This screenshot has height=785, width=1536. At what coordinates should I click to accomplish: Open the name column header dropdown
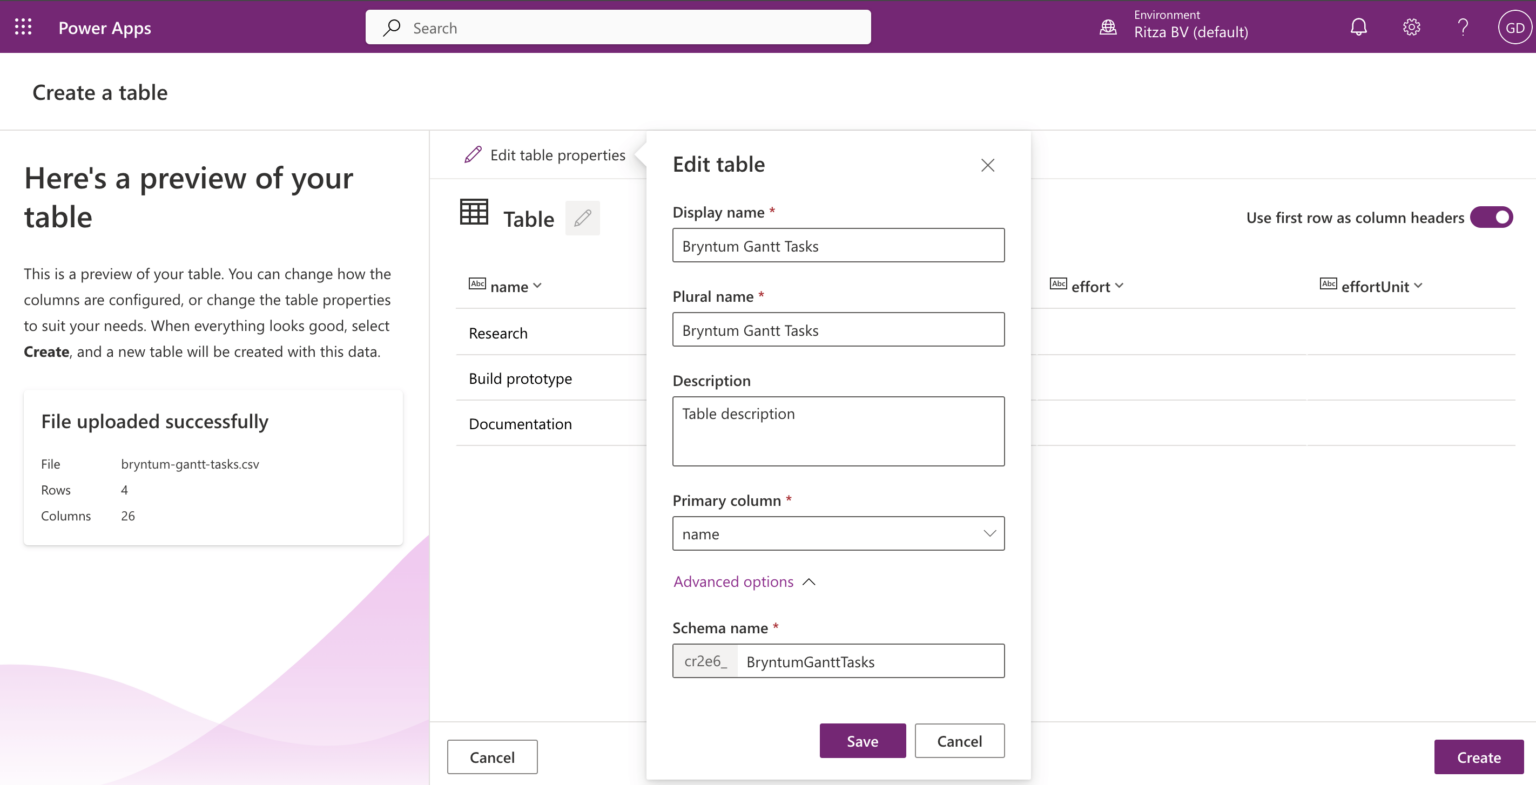(x=537, y=286)
